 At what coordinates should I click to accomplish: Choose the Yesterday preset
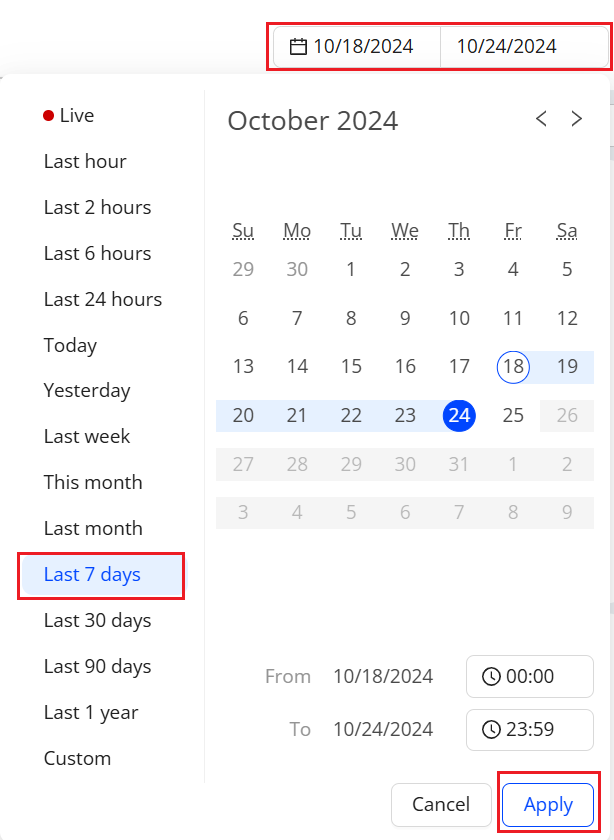(x=87, y=391)
